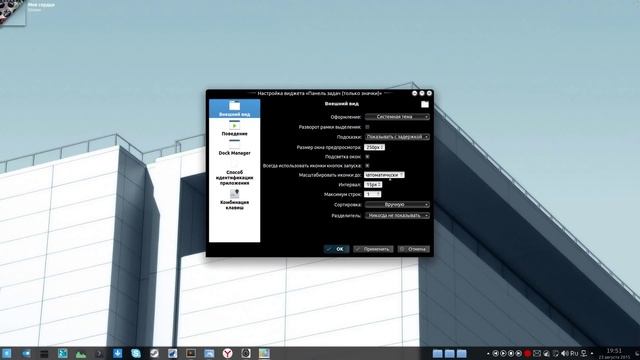
Task: Open the Разделитель dropdown
Action: (x=397, y=215)
